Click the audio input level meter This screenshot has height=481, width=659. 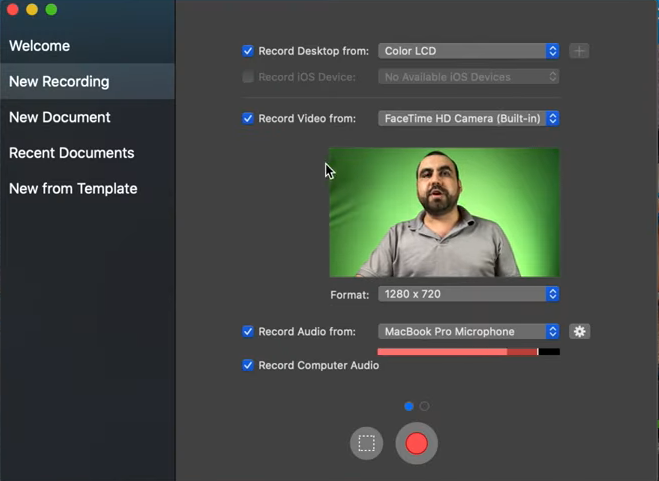(469, 352)
